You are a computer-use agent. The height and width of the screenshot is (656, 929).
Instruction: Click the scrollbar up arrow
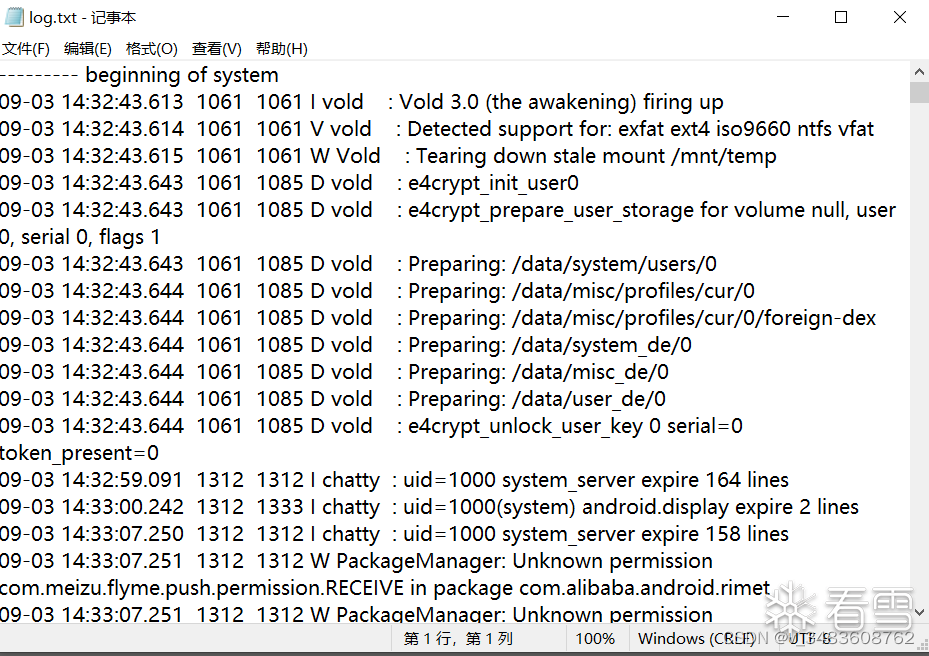(x=919, y=71)
